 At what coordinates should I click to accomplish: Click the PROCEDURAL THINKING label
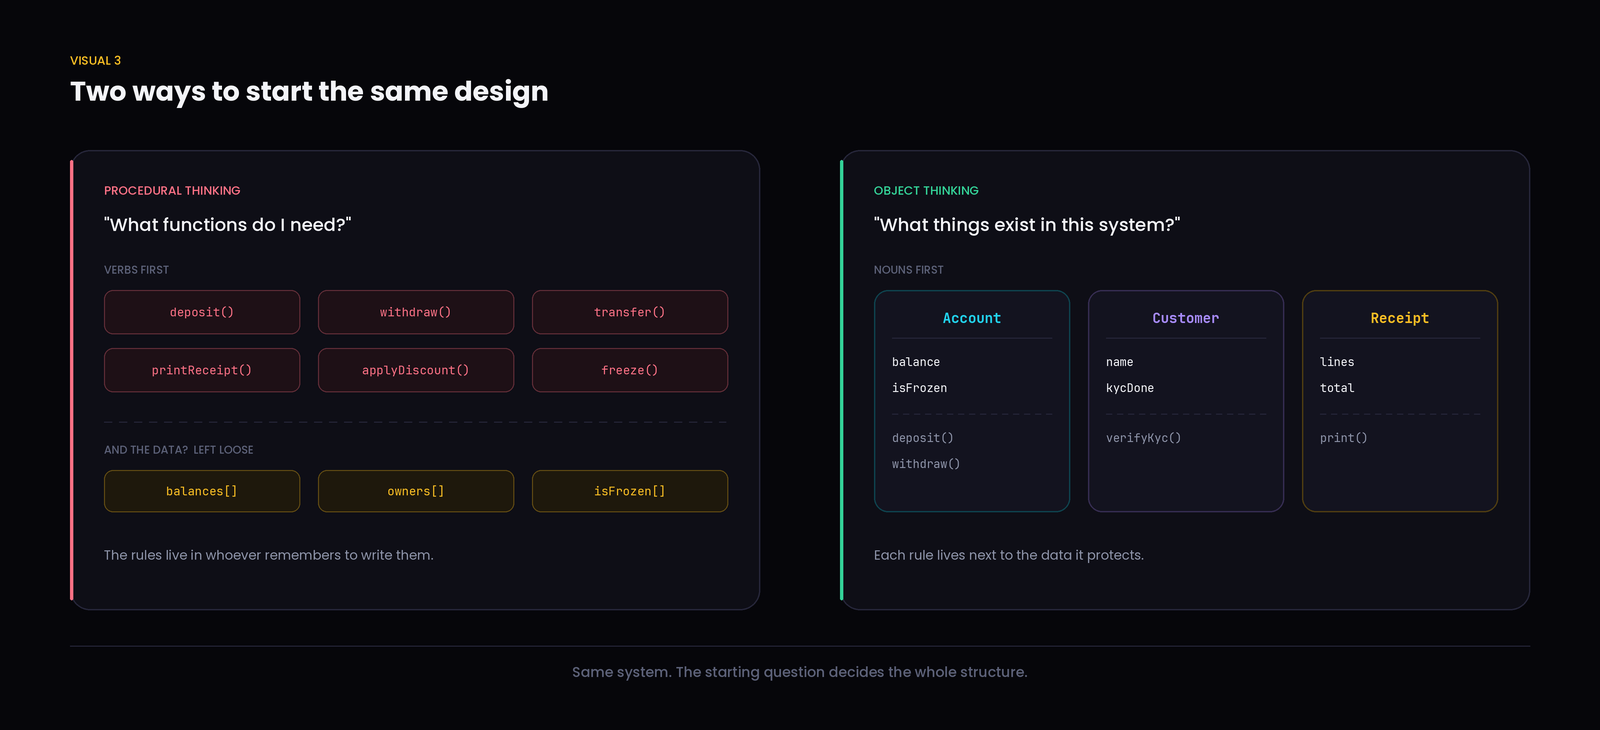click(x=172, y=190)
